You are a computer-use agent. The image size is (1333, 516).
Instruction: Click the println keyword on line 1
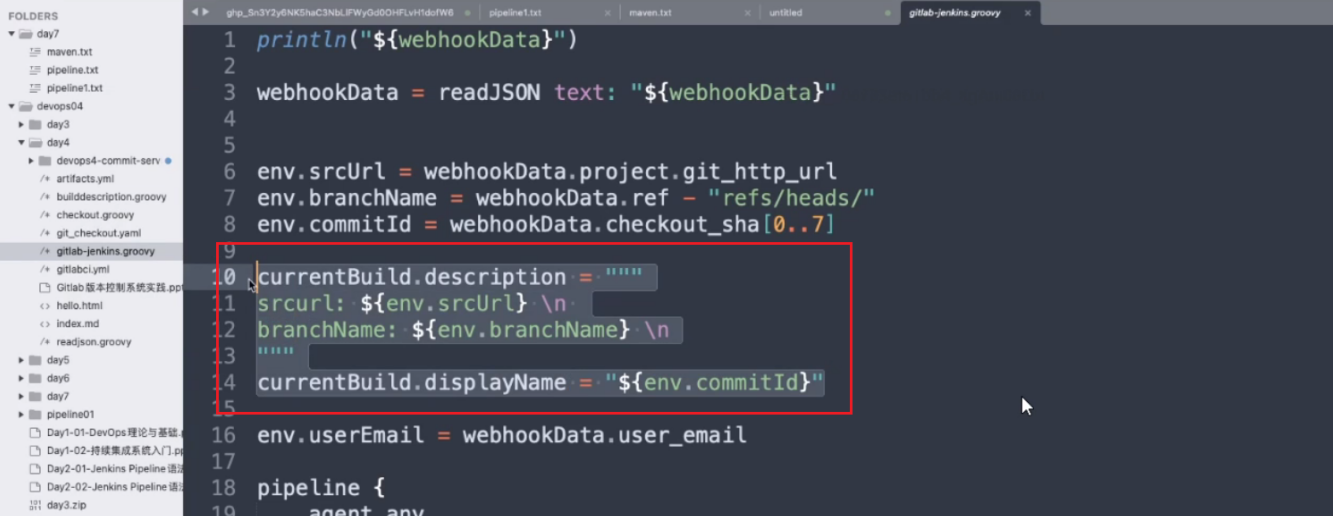[x=301, y=40]
